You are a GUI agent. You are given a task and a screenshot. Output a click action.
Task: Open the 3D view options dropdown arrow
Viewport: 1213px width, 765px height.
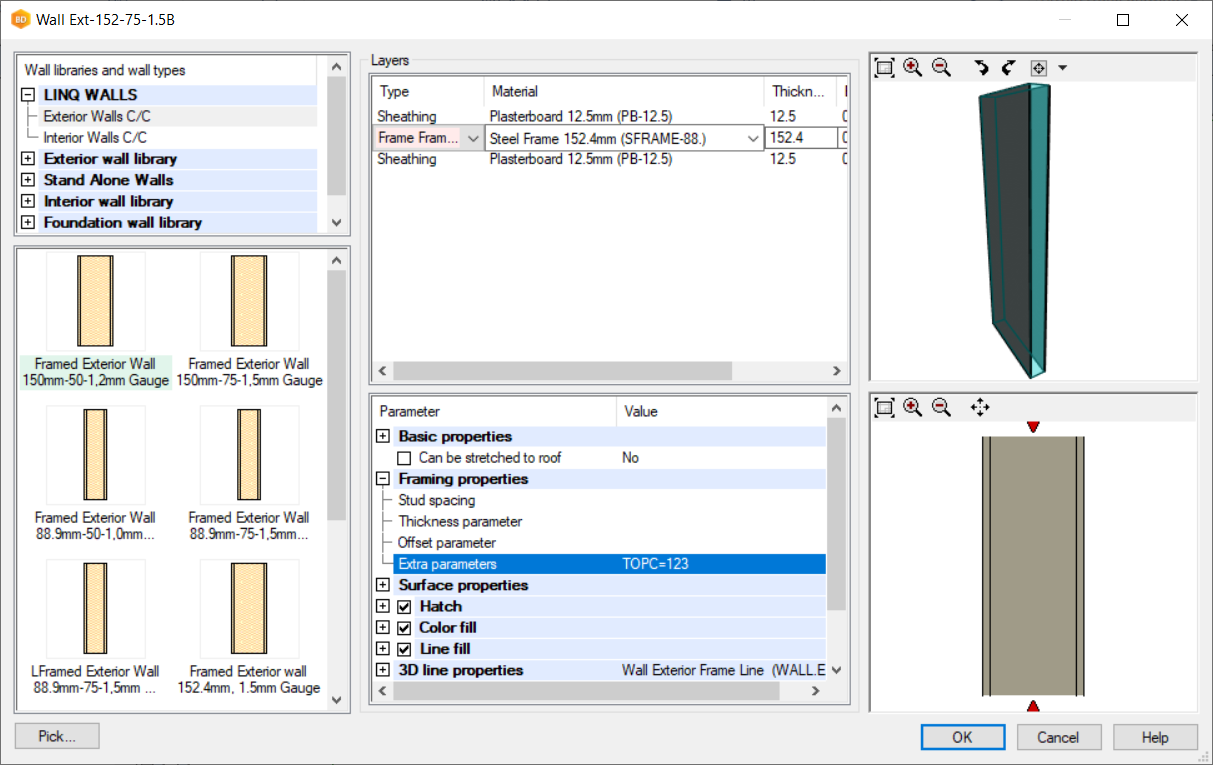click(x=1062, y=68)
